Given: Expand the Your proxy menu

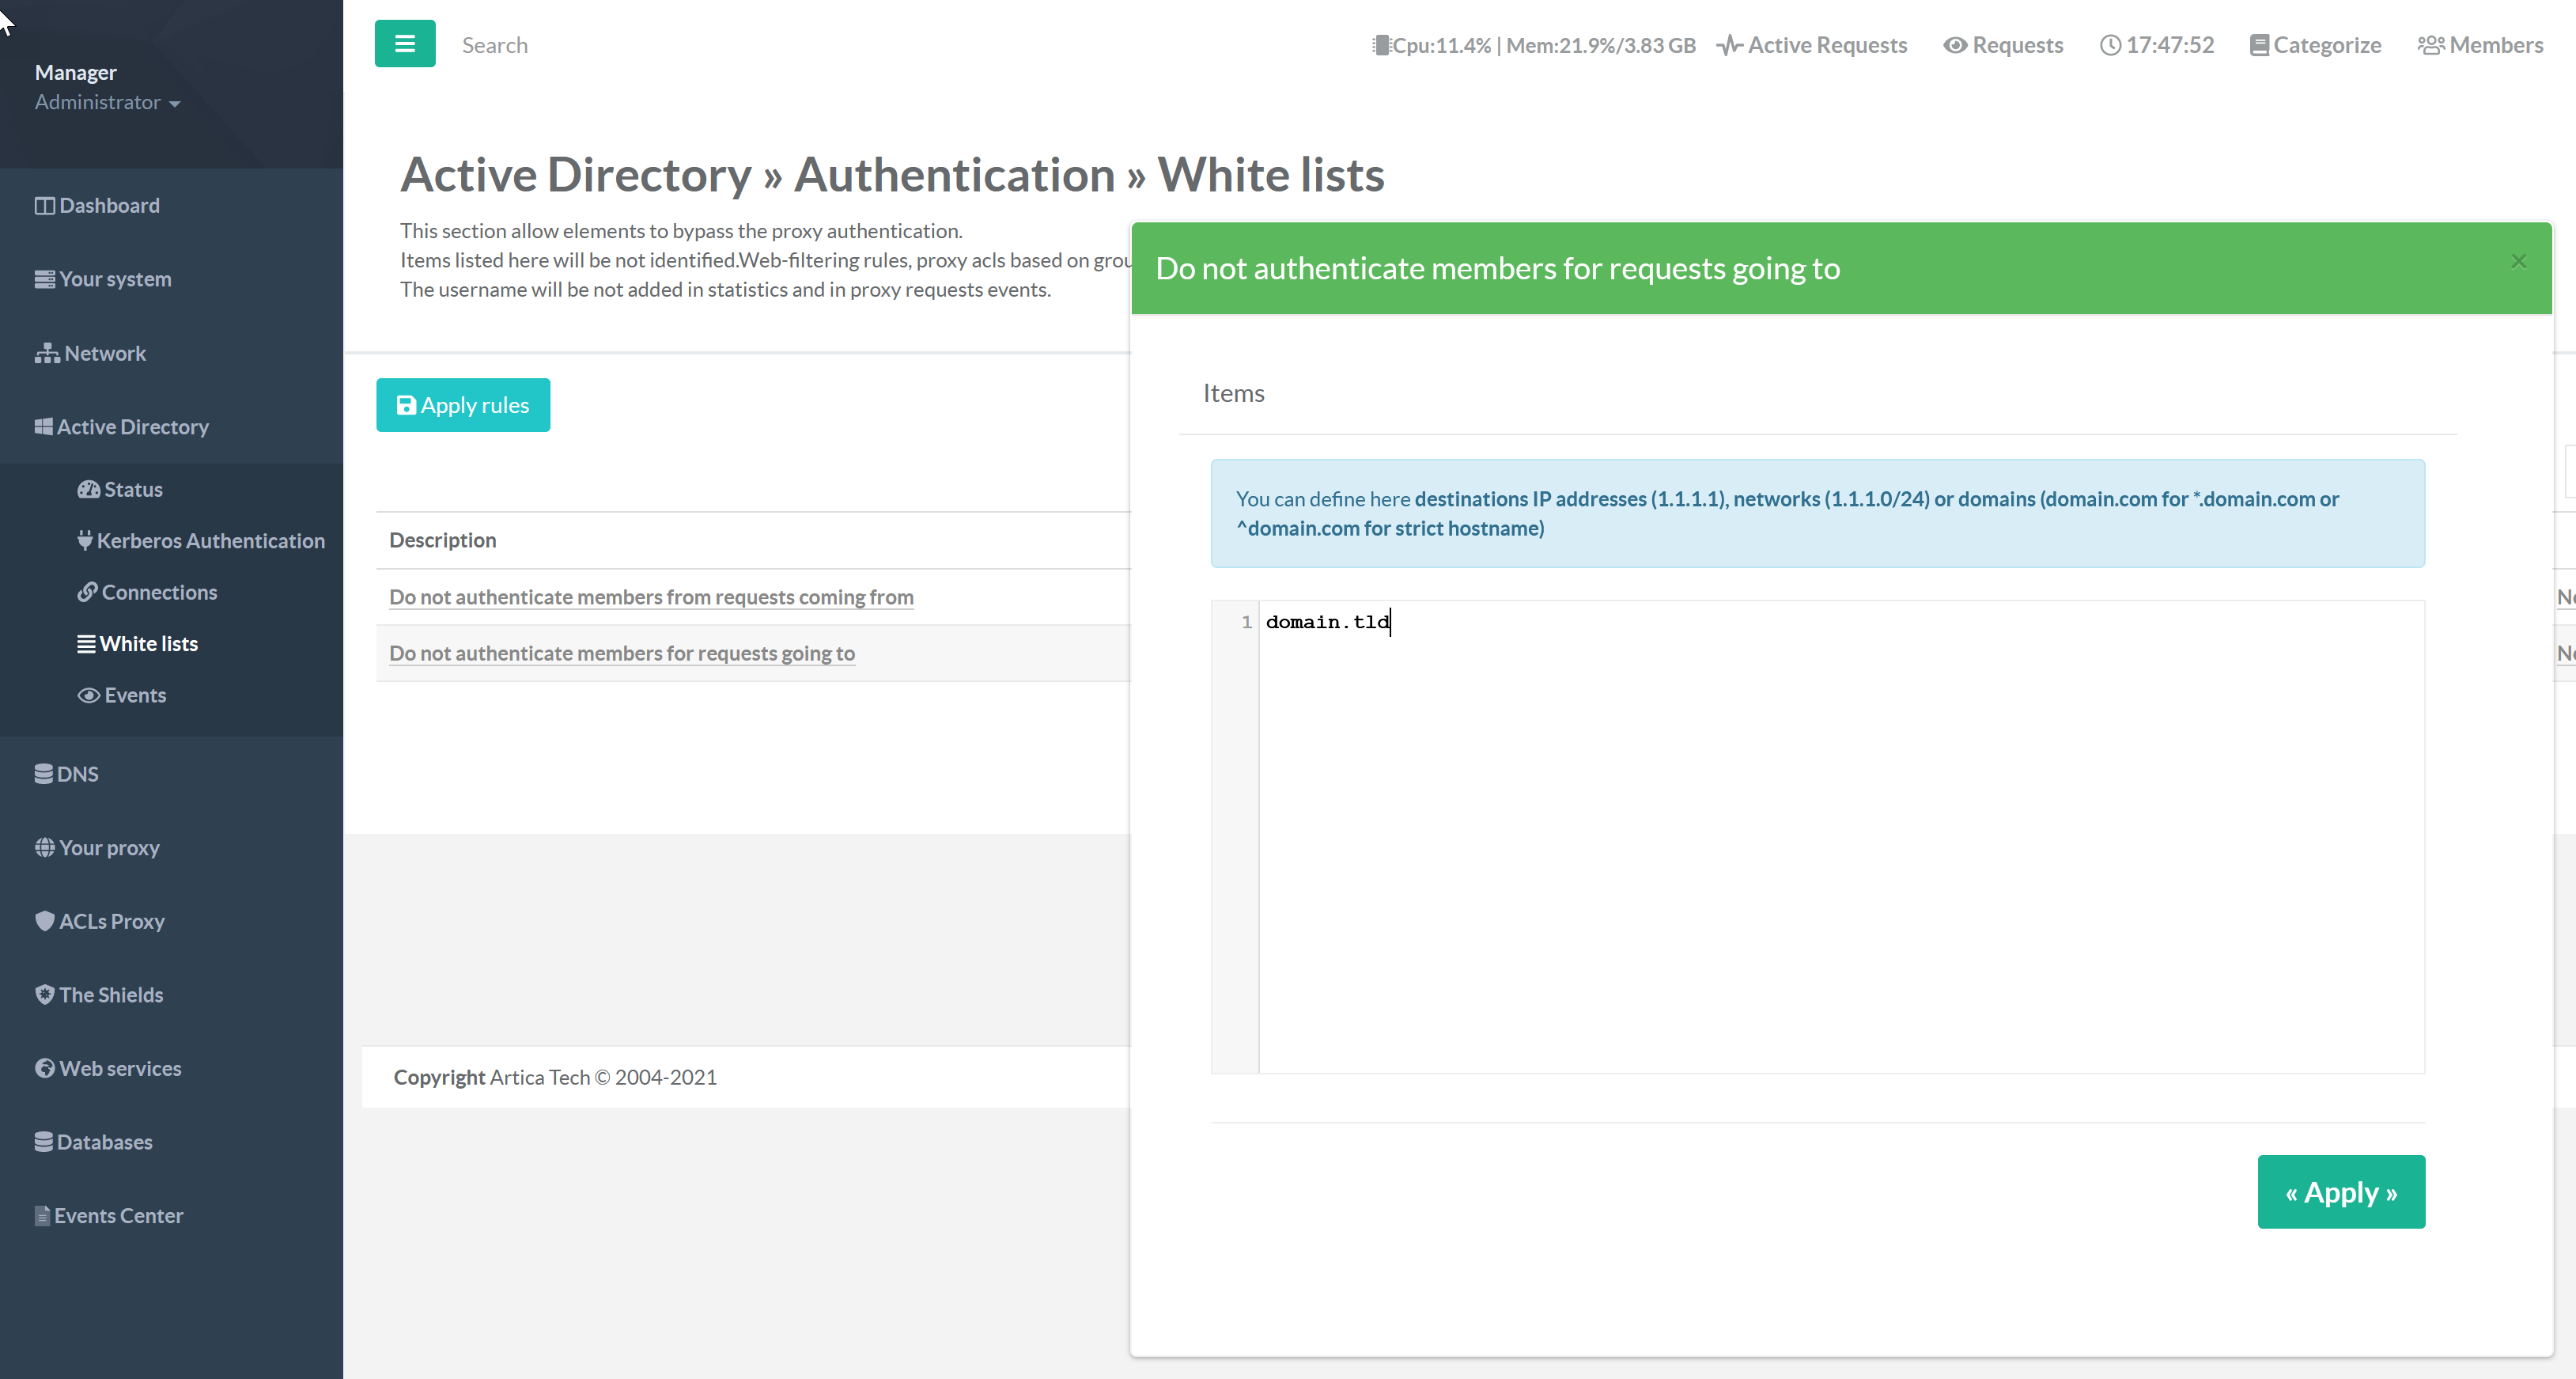Looking at the screenshot, I should tap(108, 847).
